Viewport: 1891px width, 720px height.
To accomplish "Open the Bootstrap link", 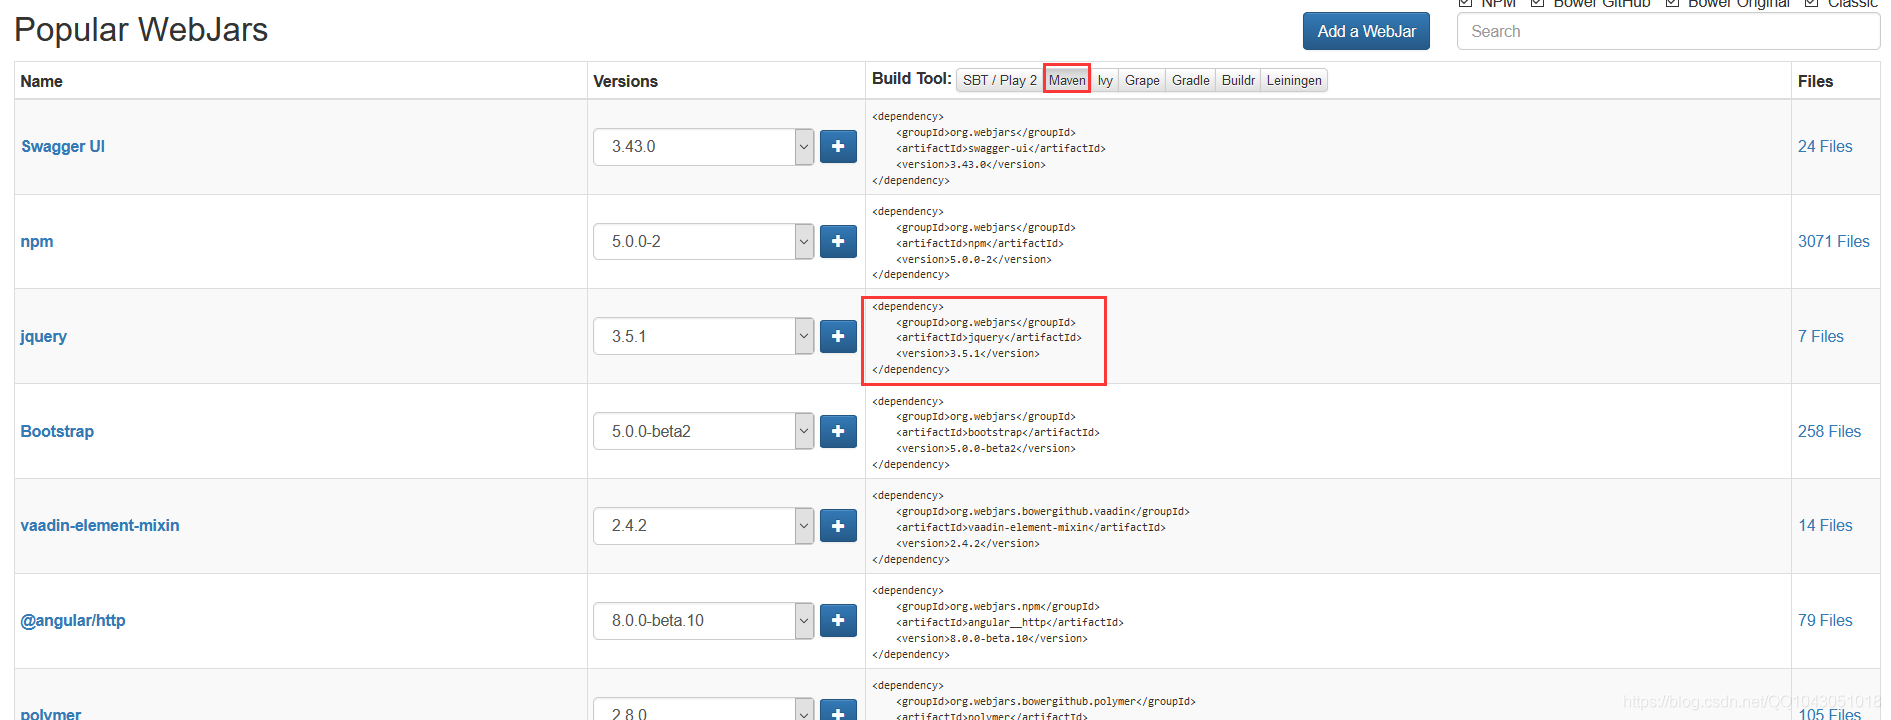I will 57,431.
